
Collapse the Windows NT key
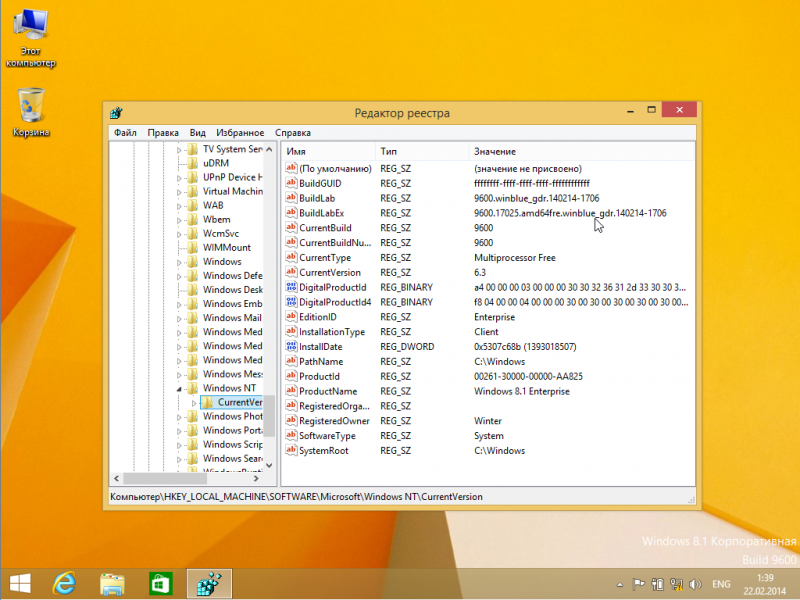179,389
